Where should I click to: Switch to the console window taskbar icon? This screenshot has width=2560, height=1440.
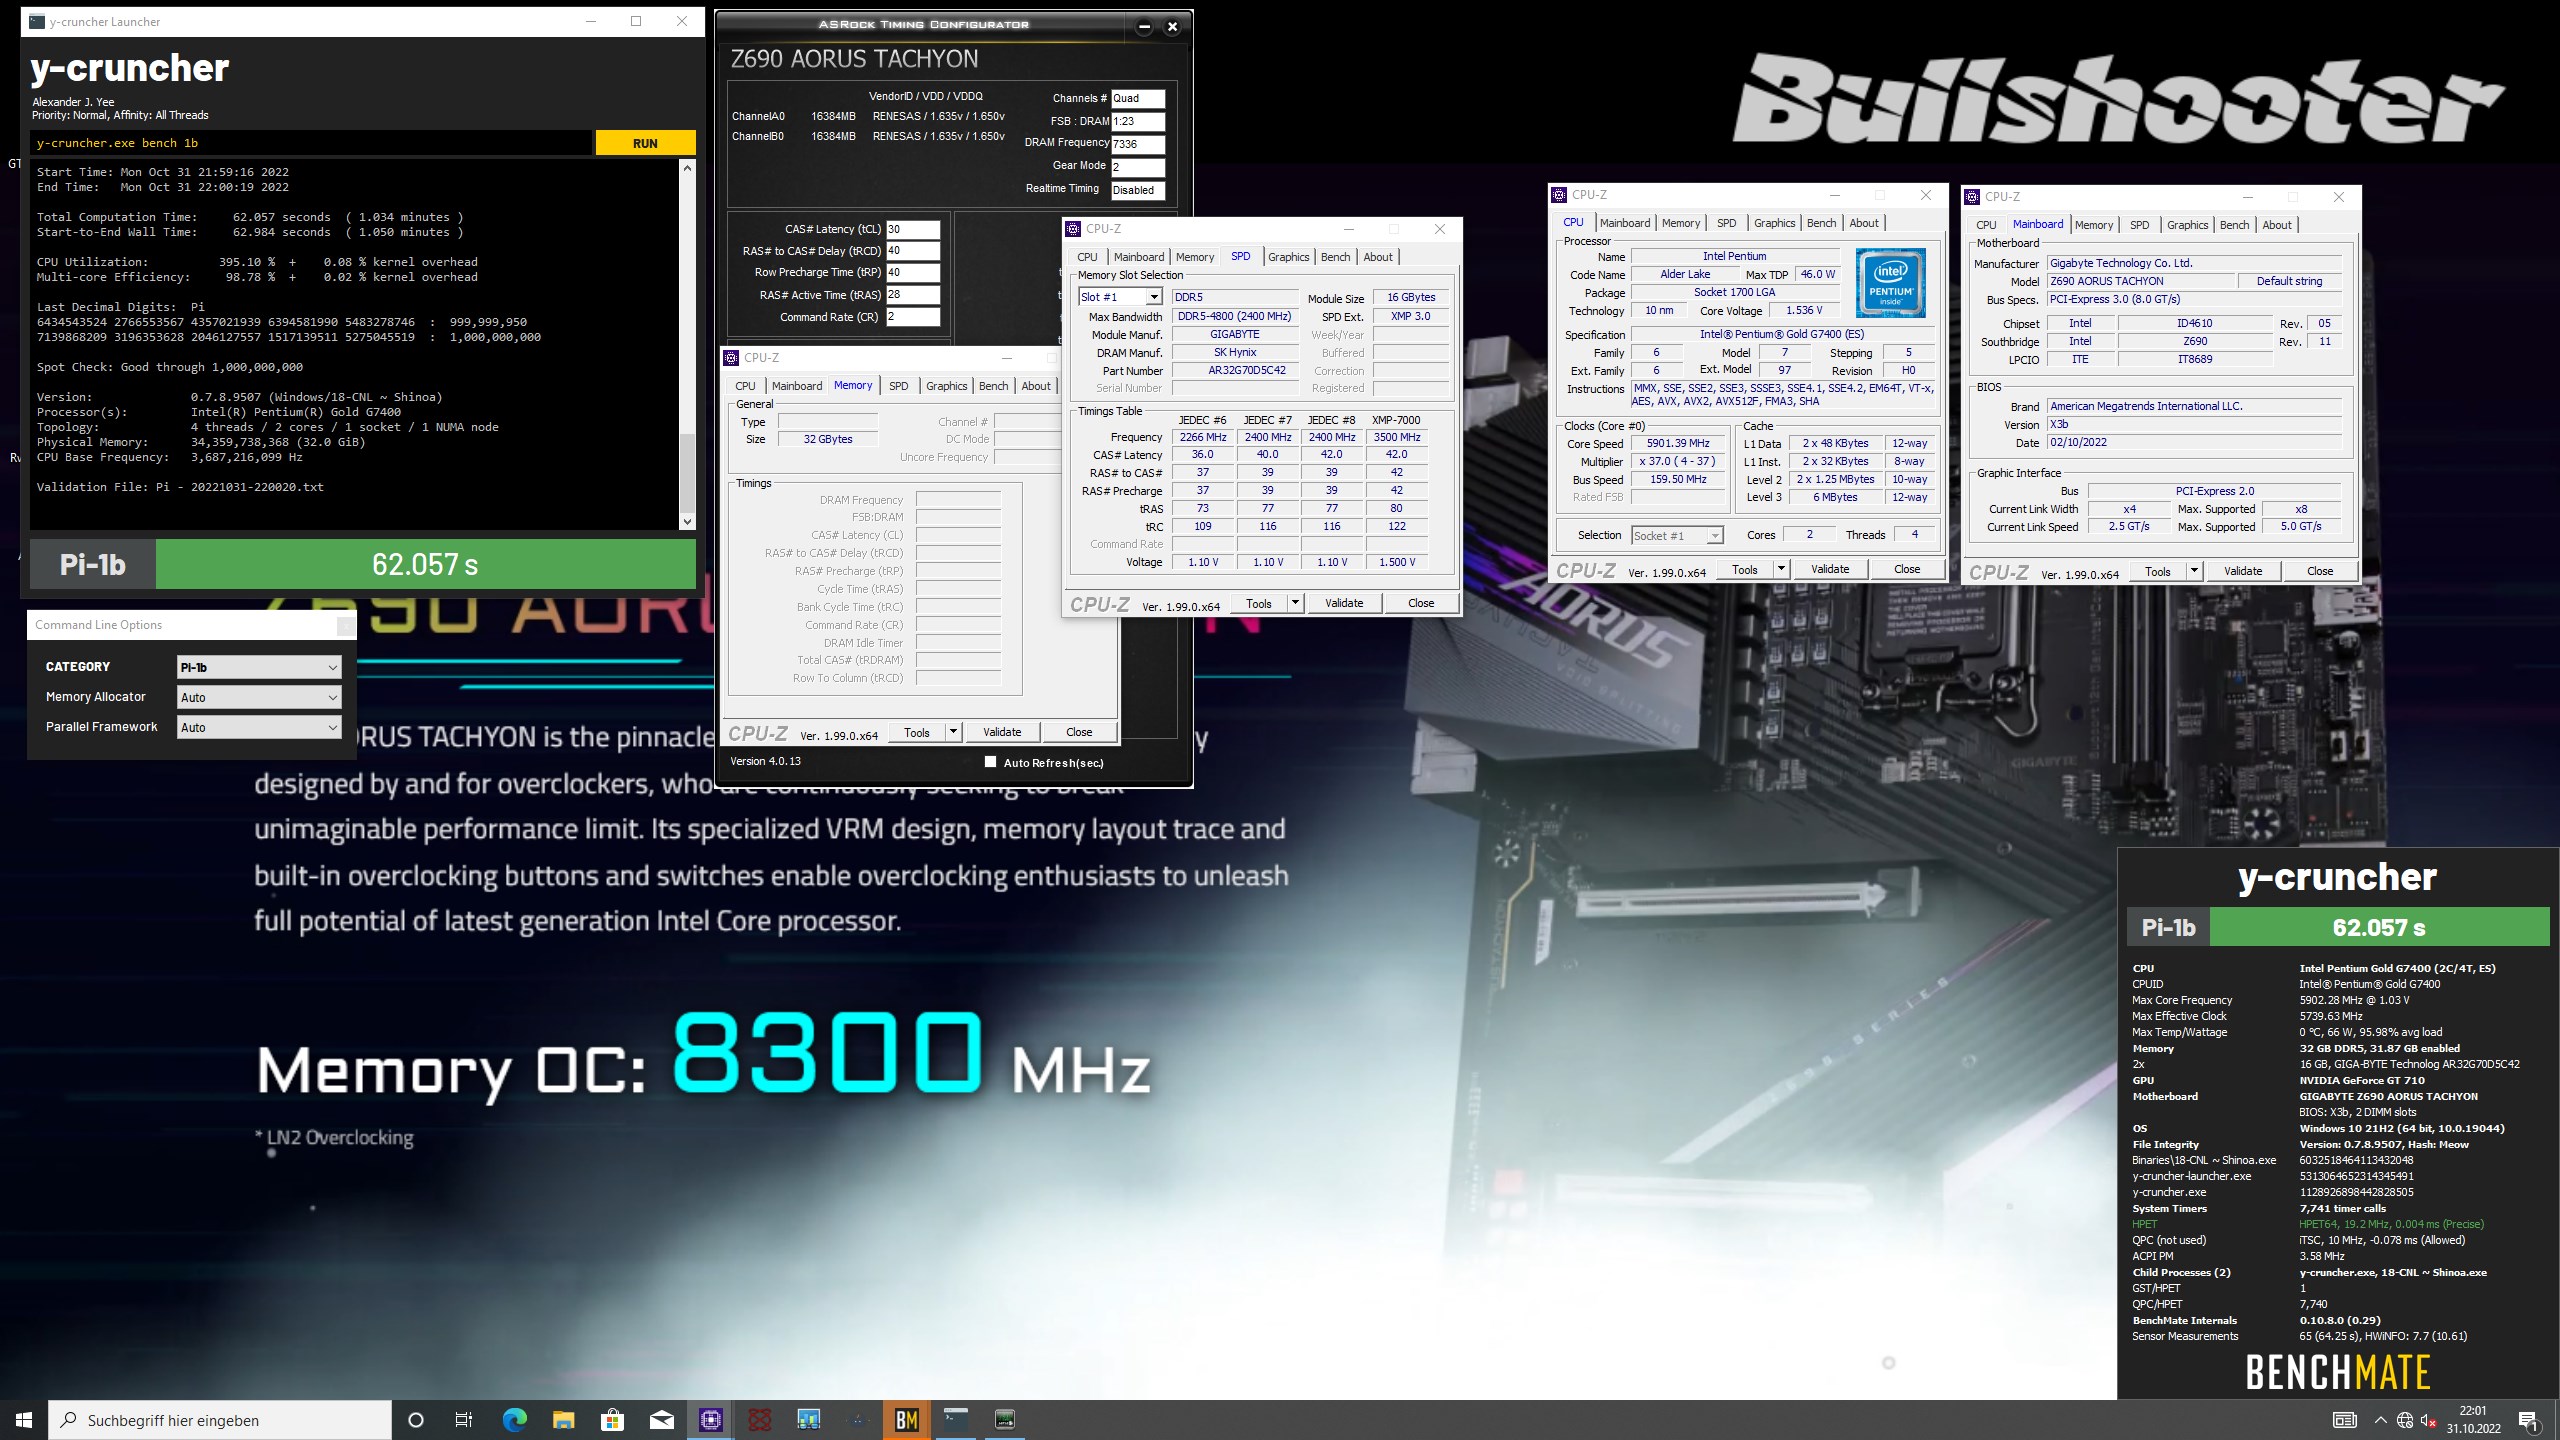[956, 1420]
